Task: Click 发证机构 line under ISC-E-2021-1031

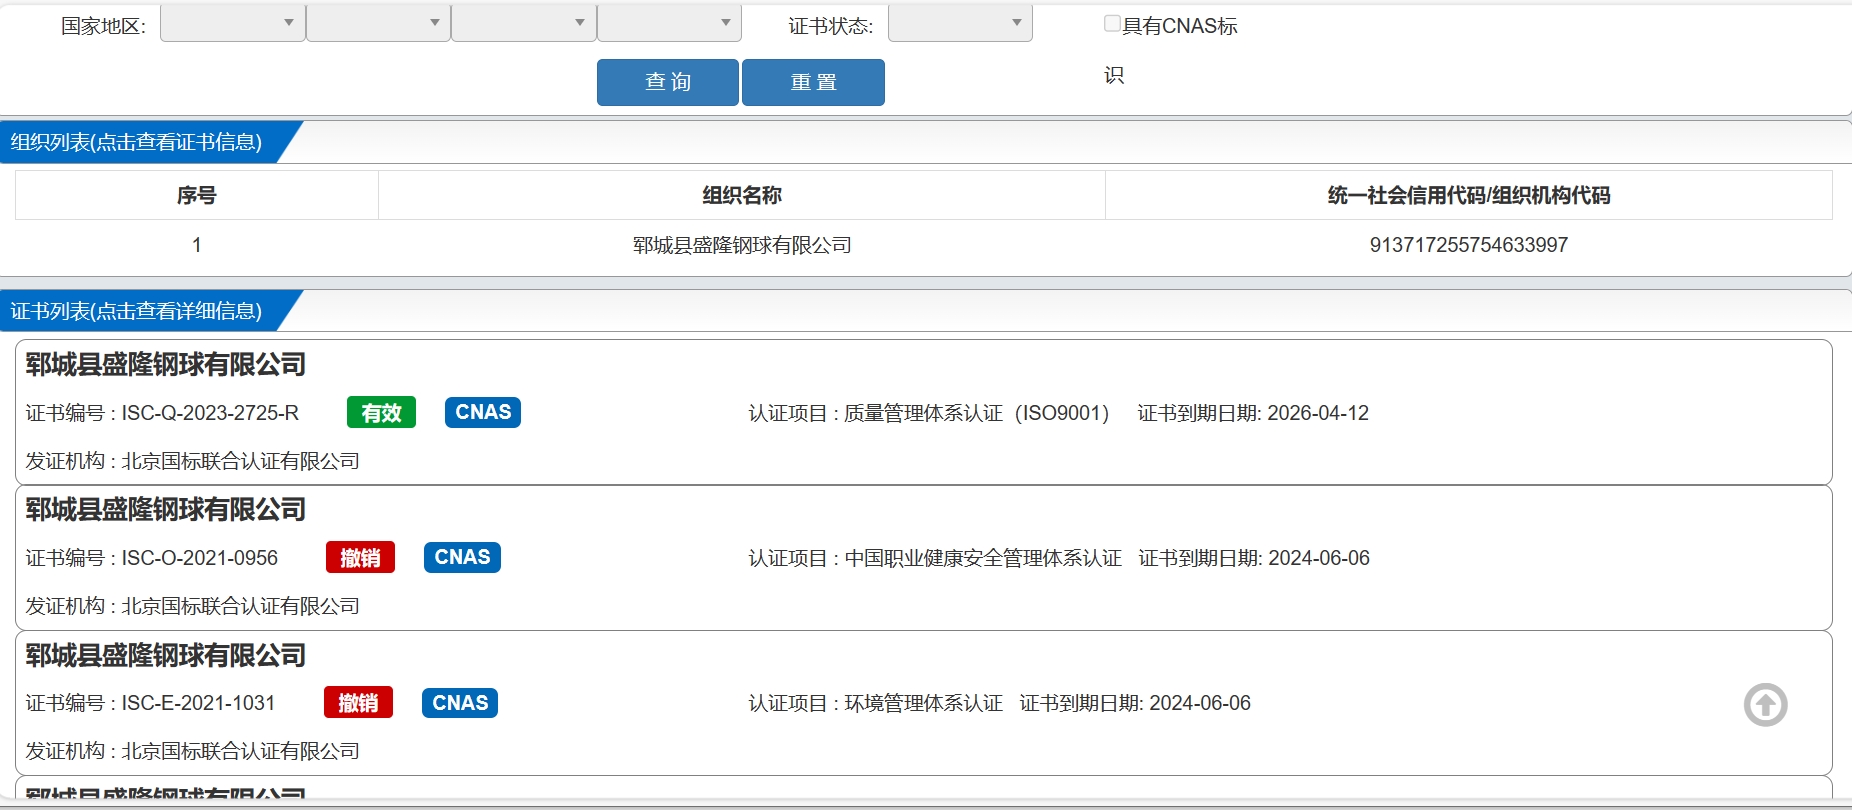Action: coord(192,751)
